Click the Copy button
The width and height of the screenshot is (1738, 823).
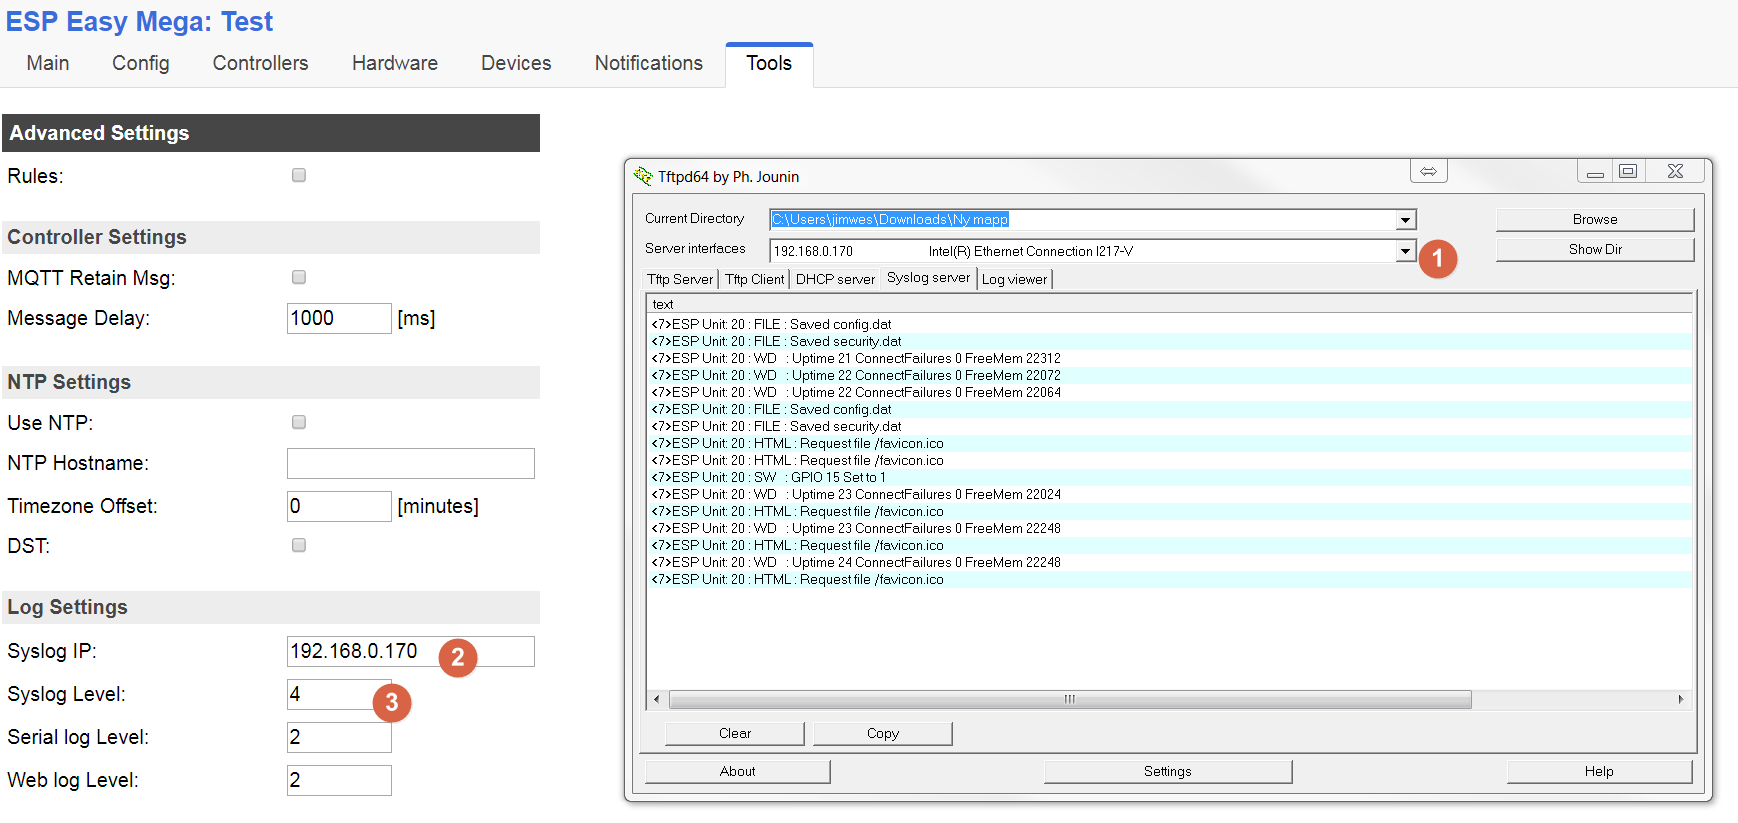click(x=883, y=733)
